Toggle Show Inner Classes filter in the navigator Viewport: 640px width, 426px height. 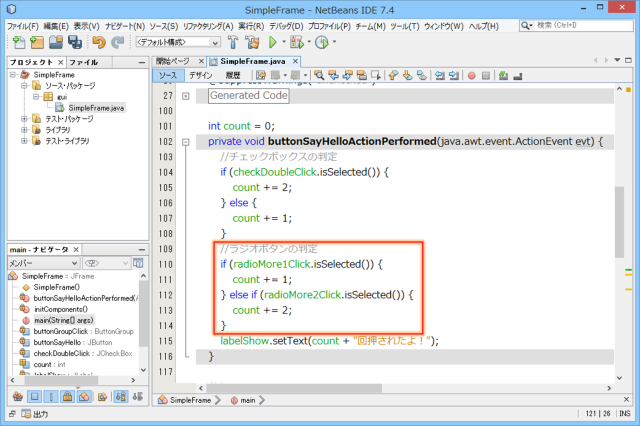(x=84, y=396)
